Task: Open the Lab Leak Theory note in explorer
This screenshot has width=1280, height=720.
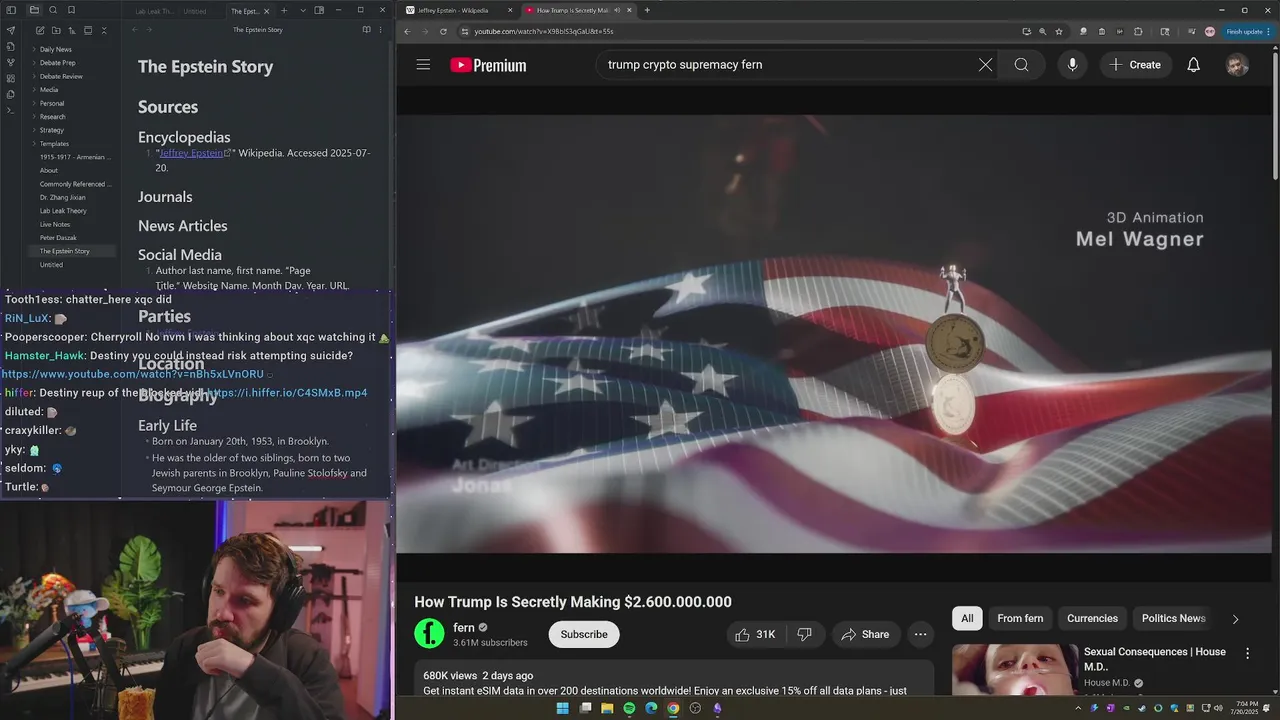Action: tap(63, 211)
